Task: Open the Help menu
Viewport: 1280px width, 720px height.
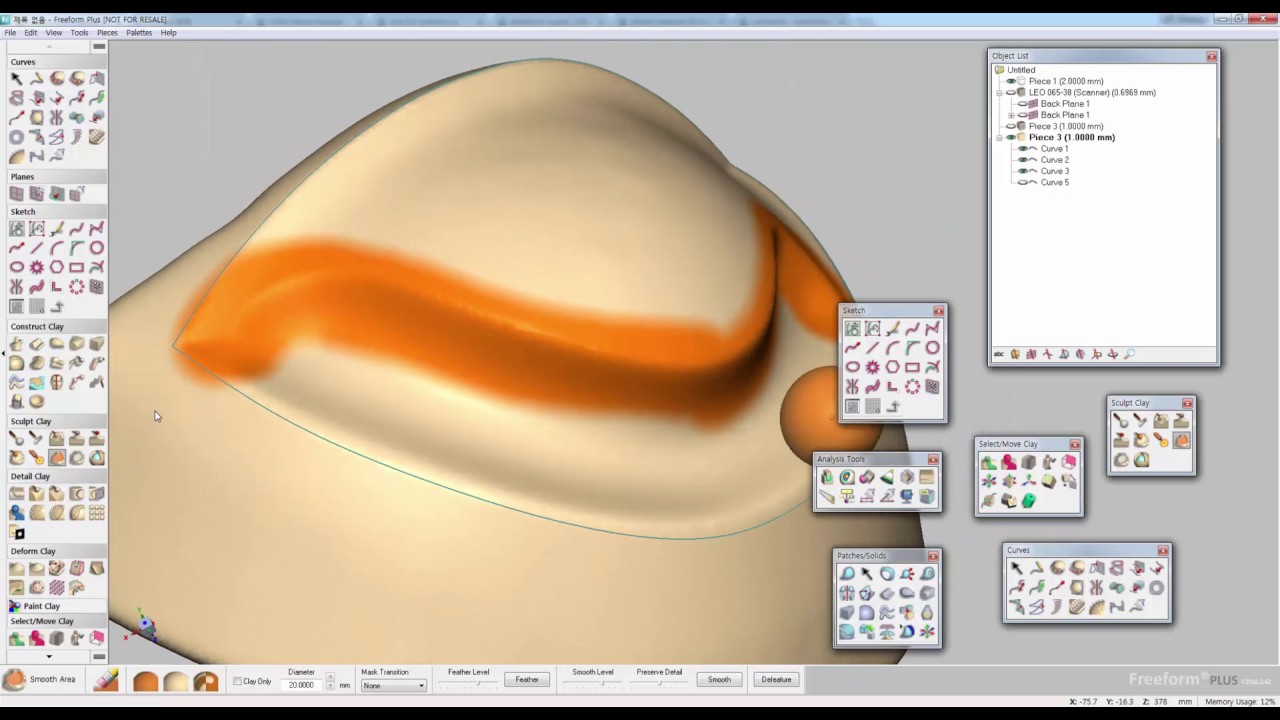Action: pos(169,33)
